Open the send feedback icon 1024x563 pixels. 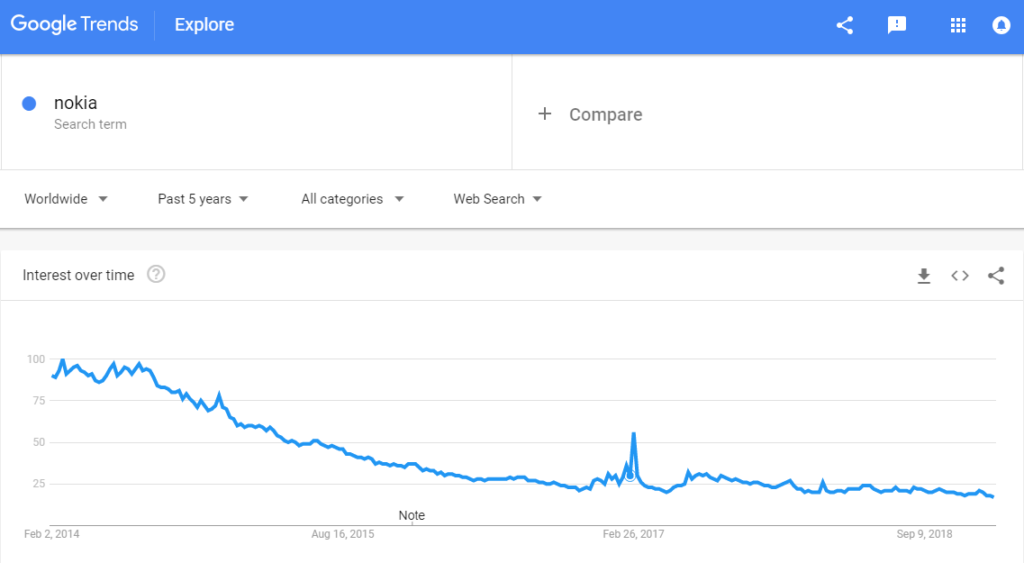(897, 25)
